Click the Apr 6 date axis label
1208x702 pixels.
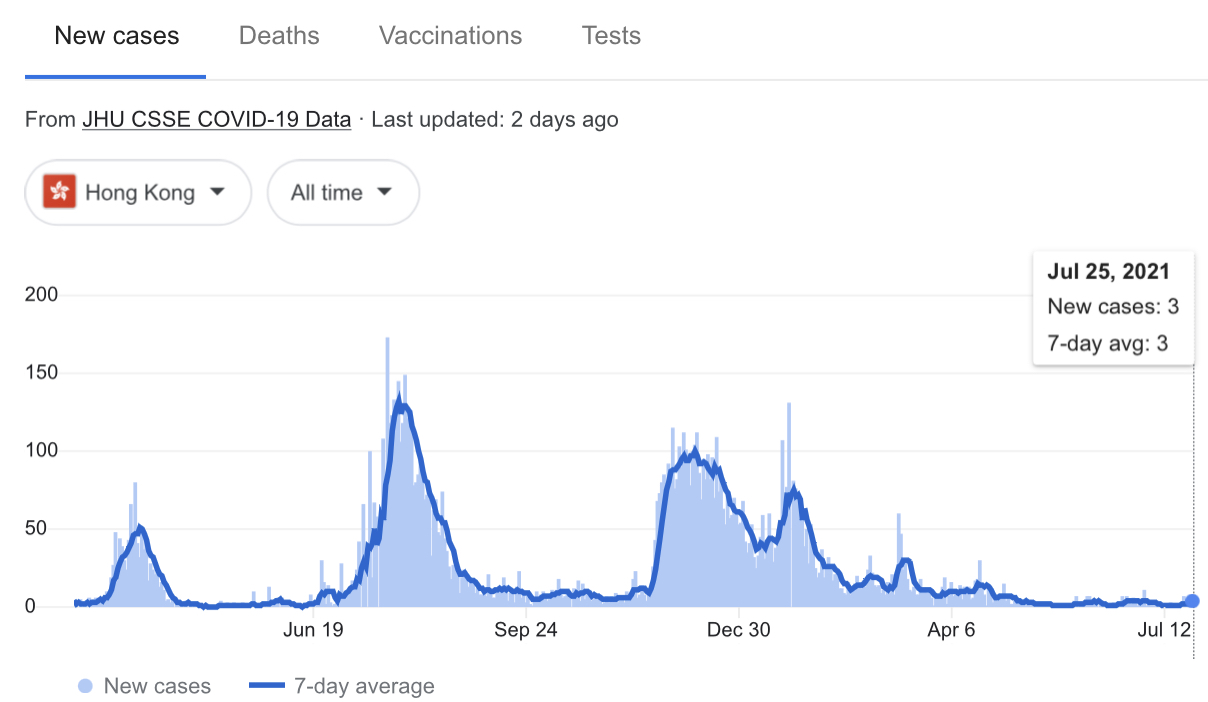951,630
